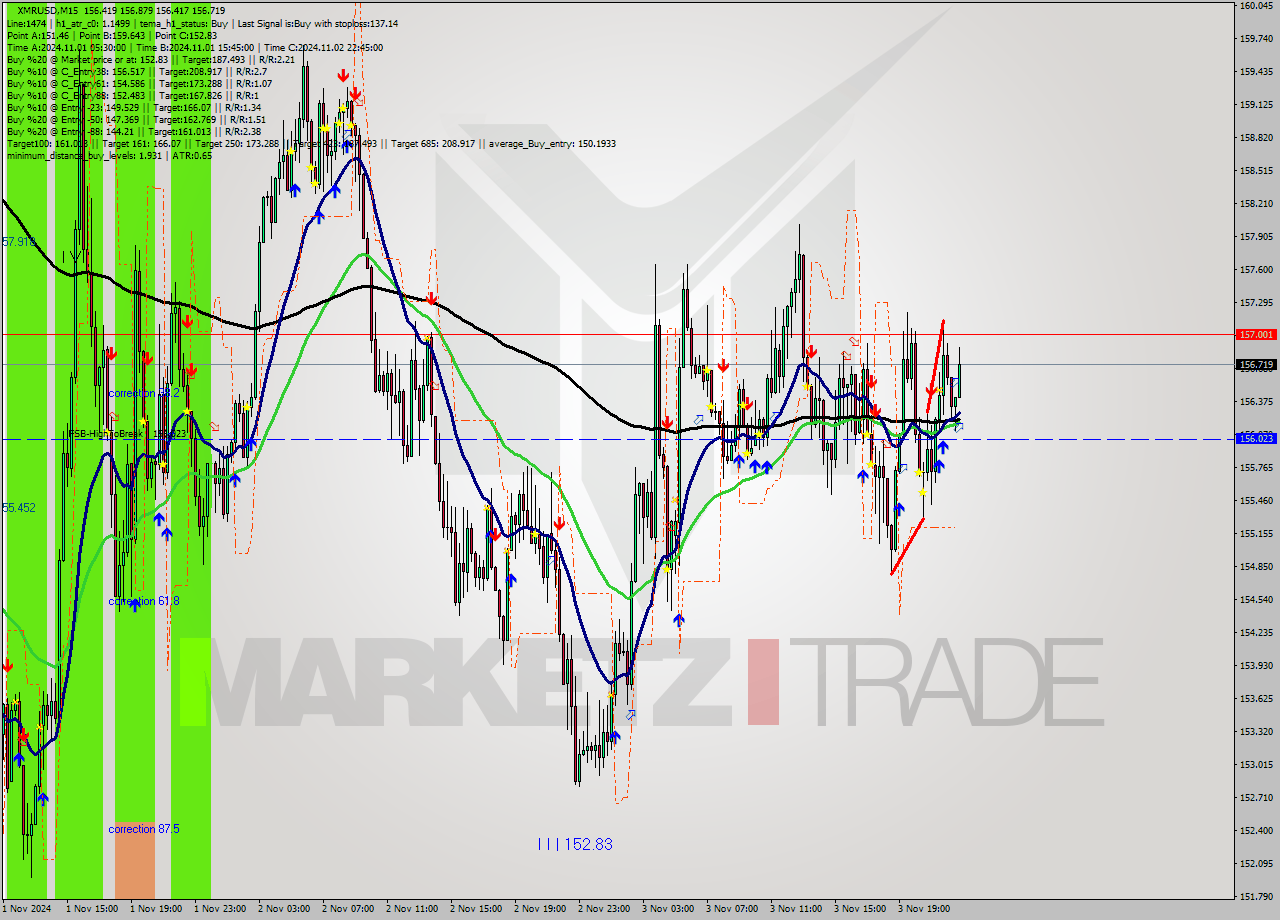1280x920 pixels.
Task: Click the 153.020 price axis label
Action: point(1255,765)
